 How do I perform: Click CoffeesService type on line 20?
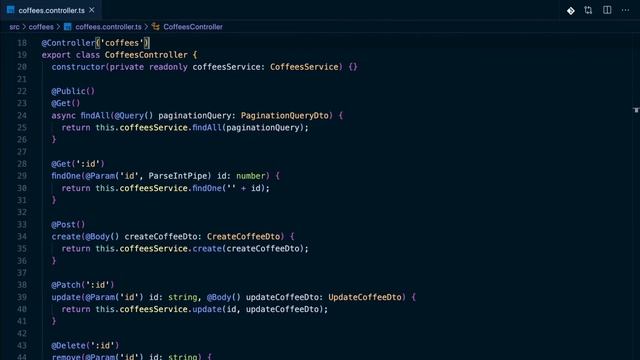[x=304, y=67]
